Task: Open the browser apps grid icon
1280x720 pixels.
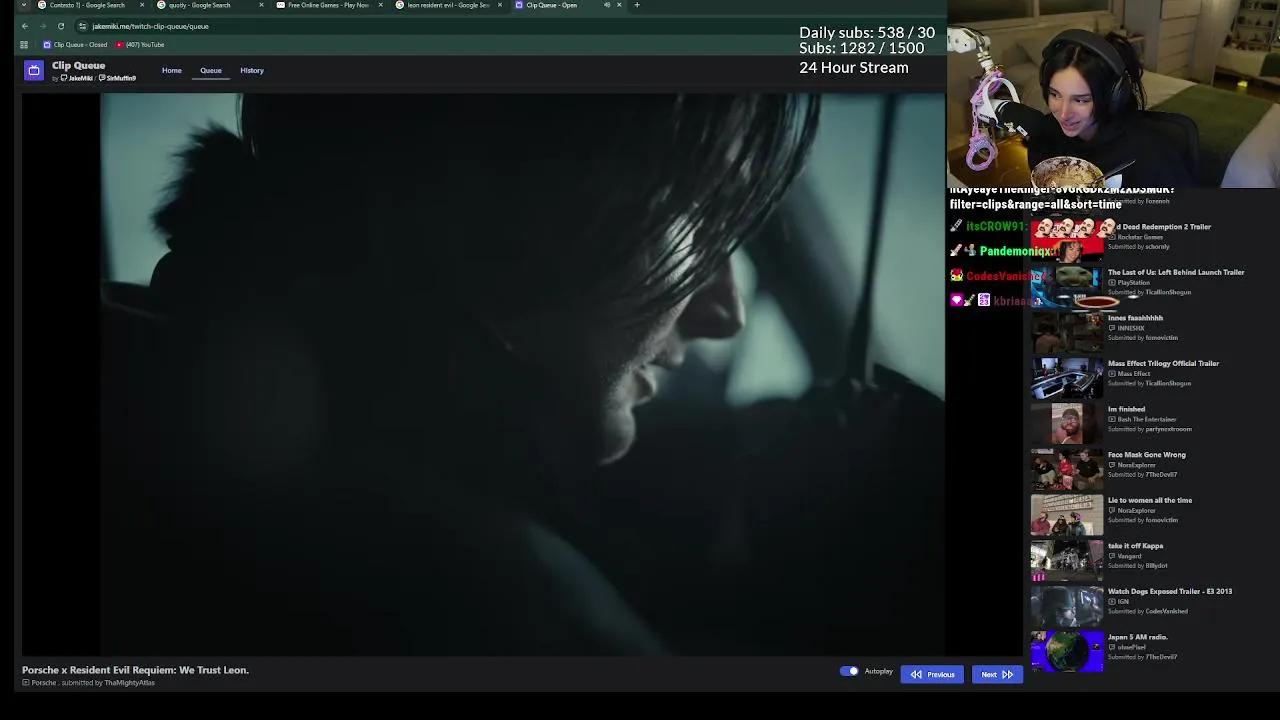Action: [24, 45]
